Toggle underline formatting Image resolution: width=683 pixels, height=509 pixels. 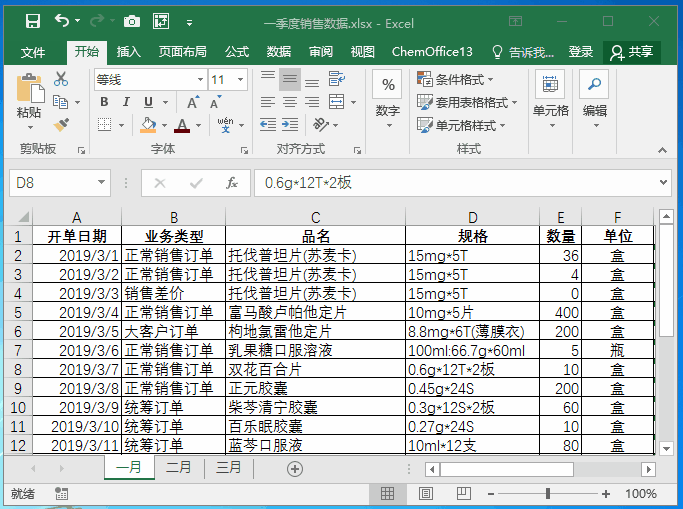[148, 102]
